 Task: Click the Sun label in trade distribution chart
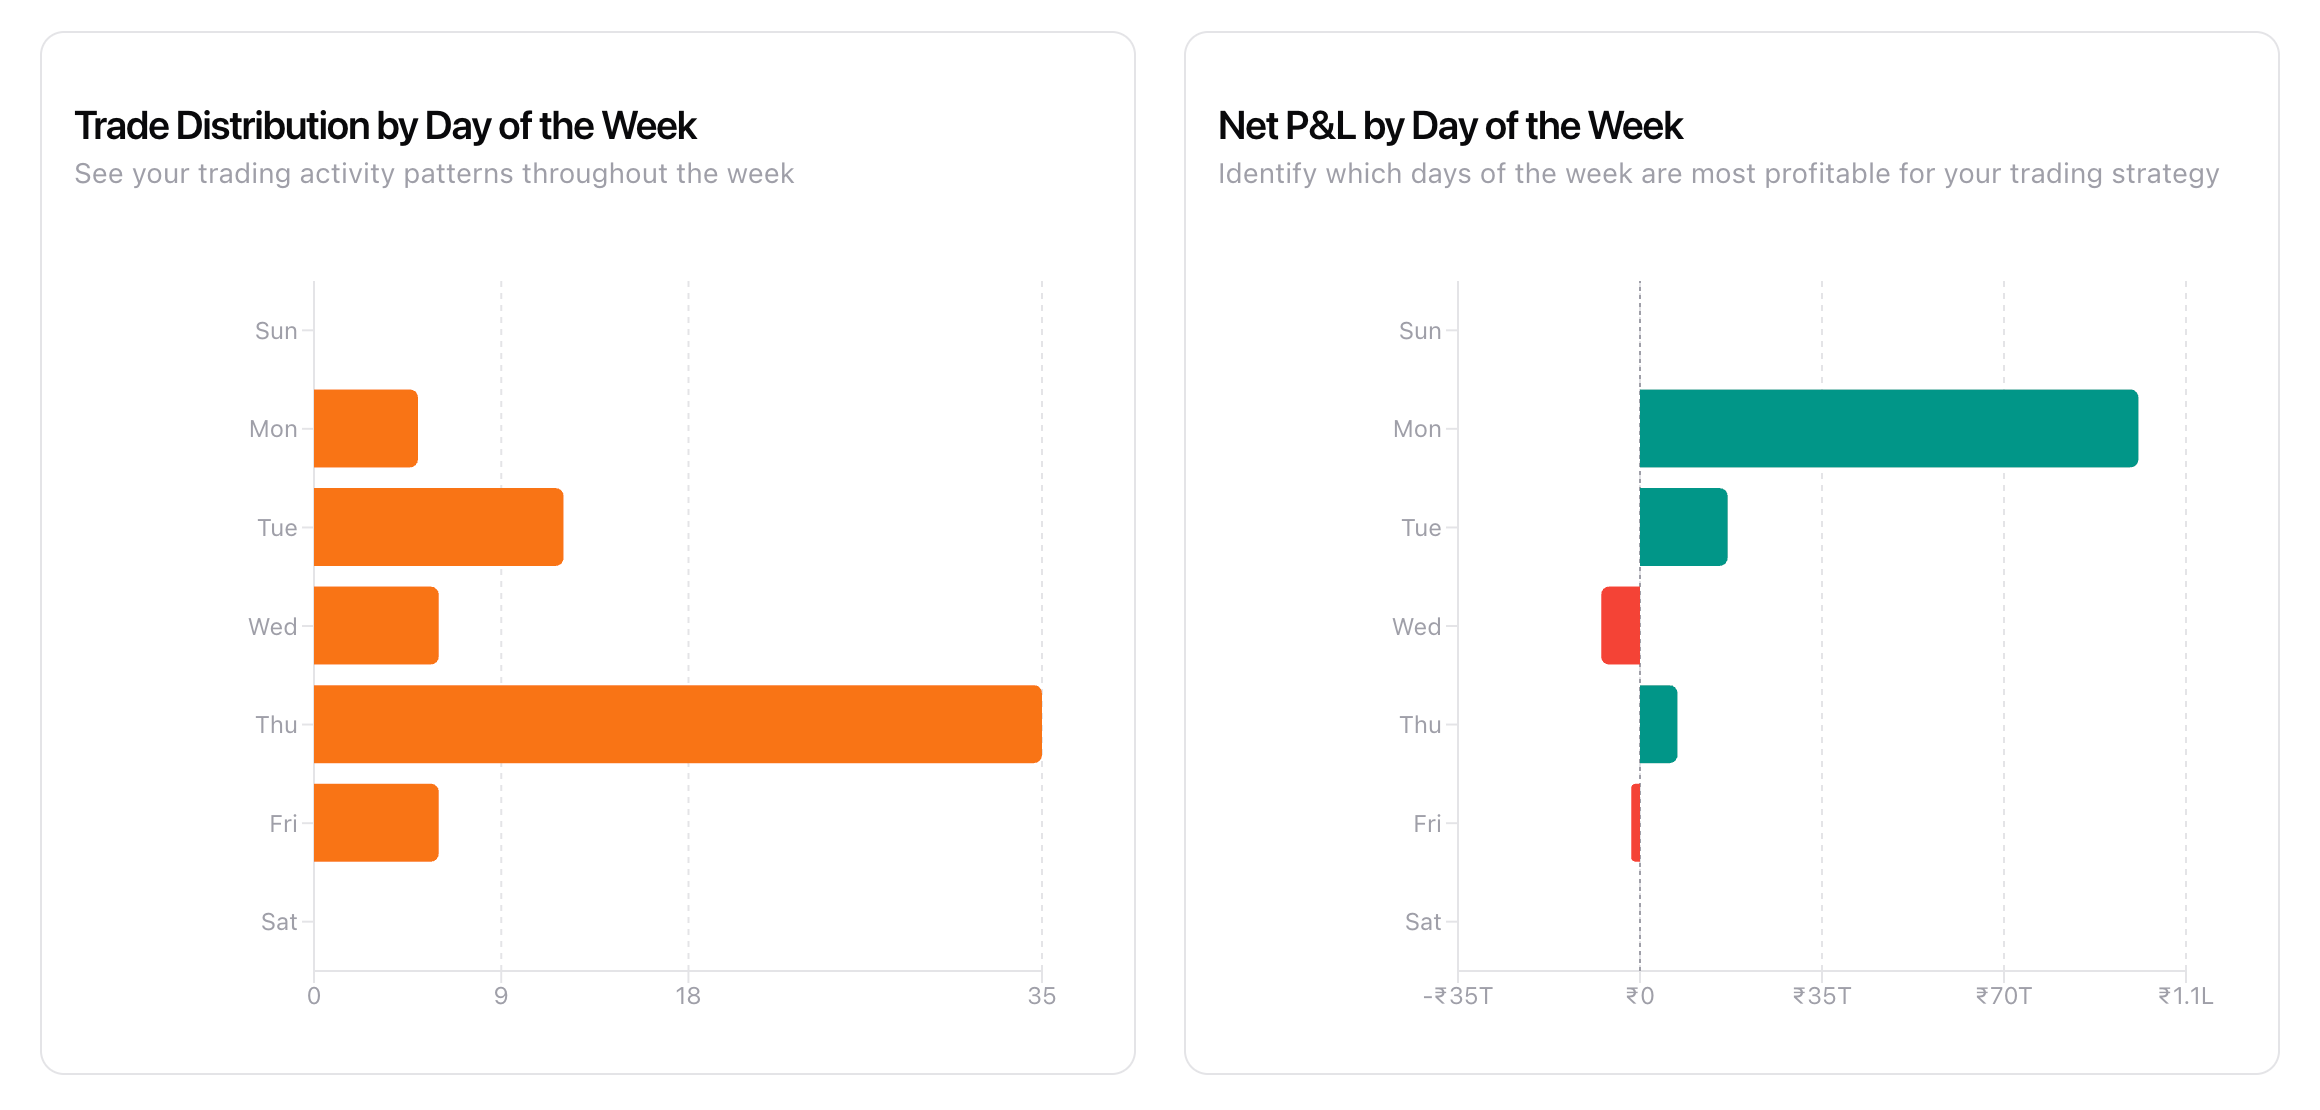coord(276,331)
